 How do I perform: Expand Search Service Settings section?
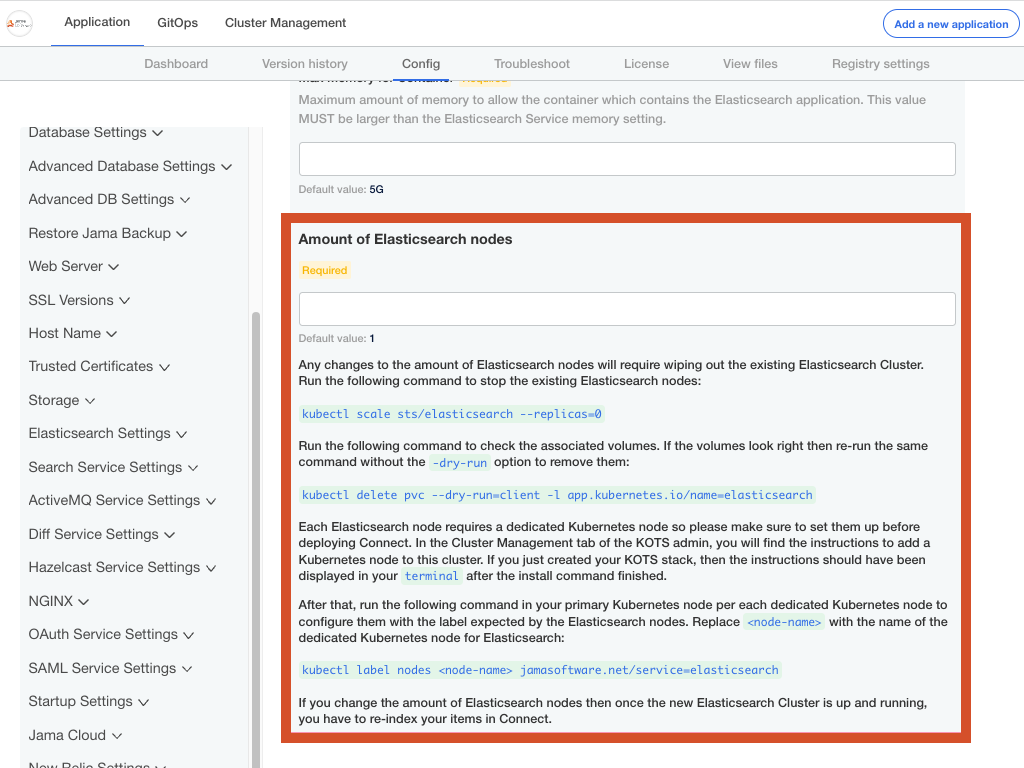(x=113, y=468)
